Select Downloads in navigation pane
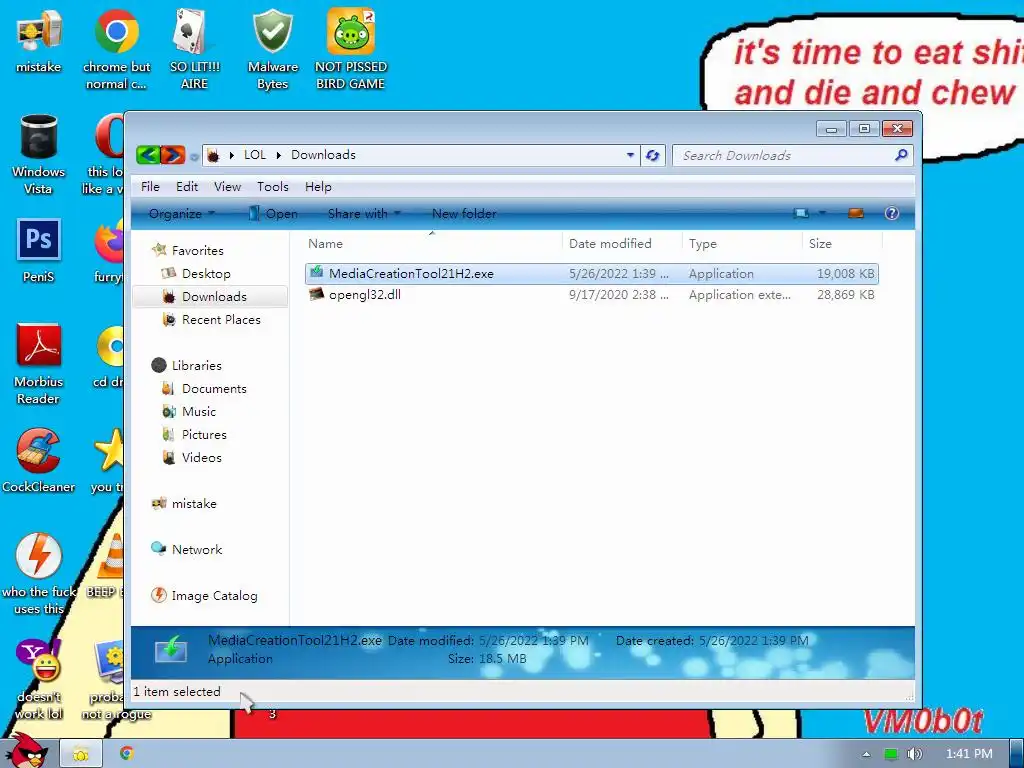The image size is (1024, 768). 214,296
